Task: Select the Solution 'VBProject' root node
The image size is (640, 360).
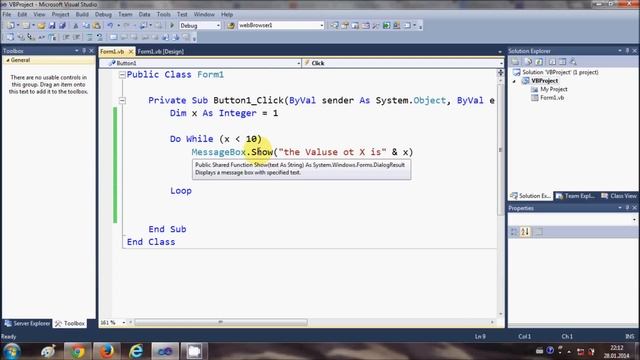Action: (560, 72)
